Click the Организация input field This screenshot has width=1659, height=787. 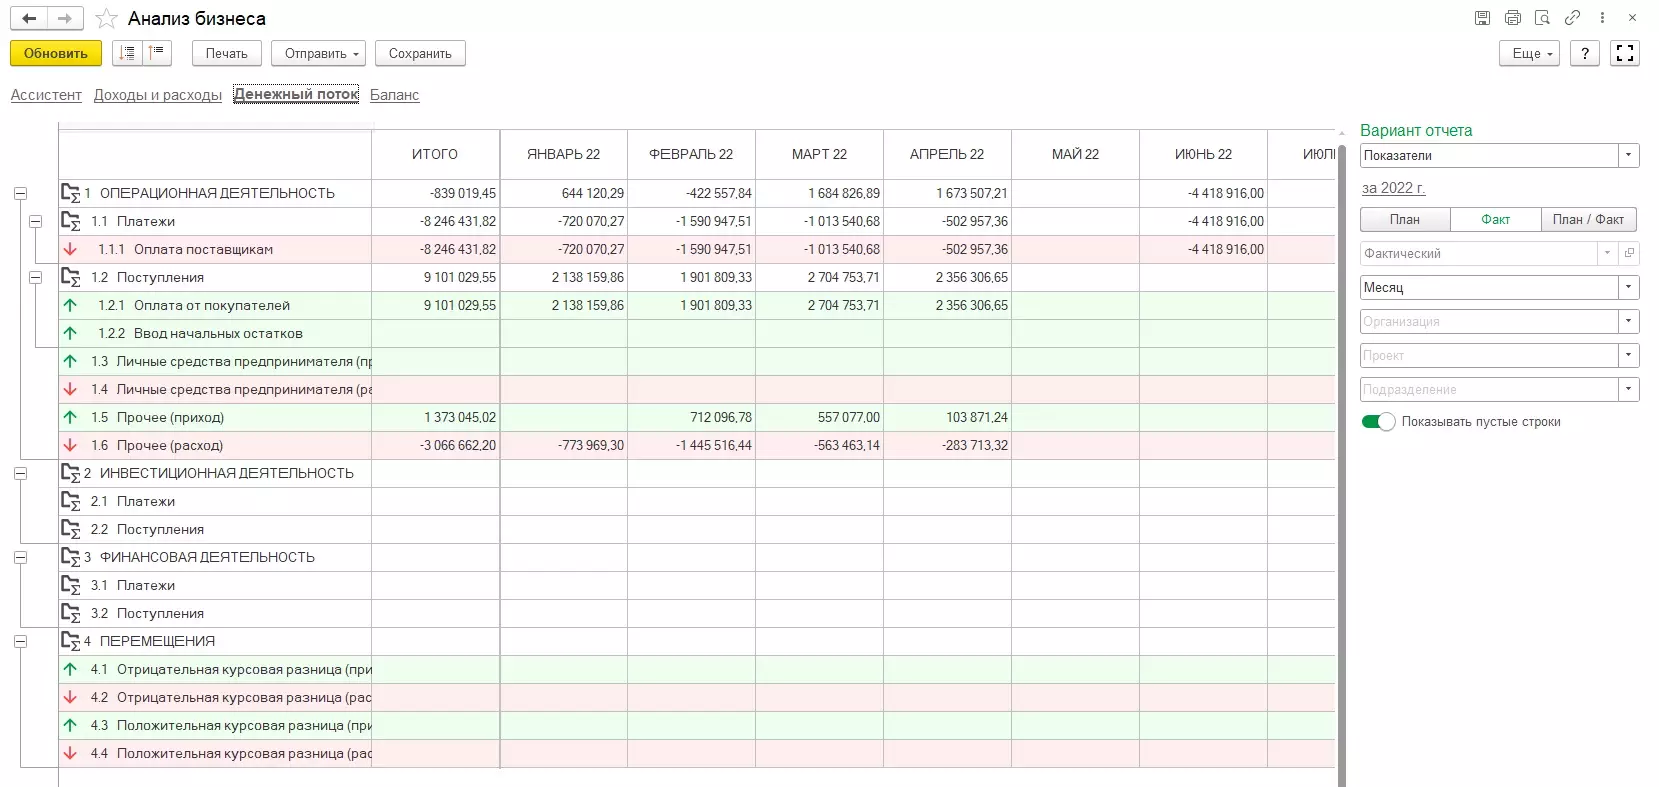[x=1490, y=321]
